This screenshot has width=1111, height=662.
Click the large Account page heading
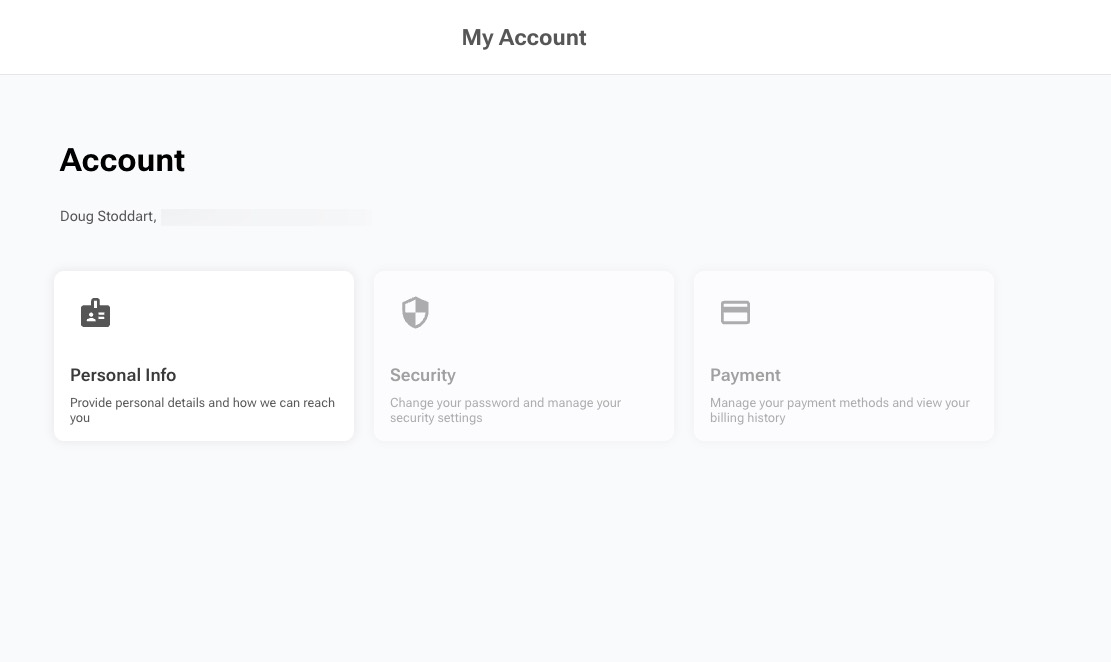(x=122, y=160)
